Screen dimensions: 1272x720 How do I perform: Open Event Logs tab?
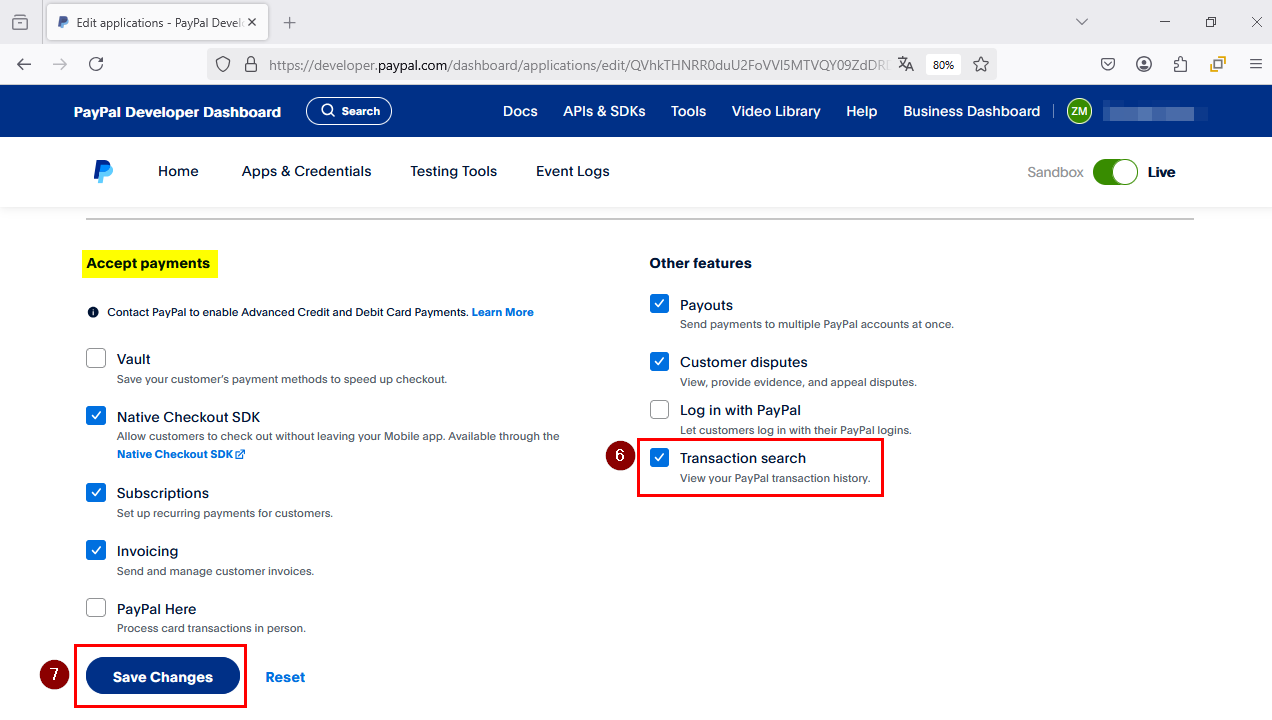[573, 171]
